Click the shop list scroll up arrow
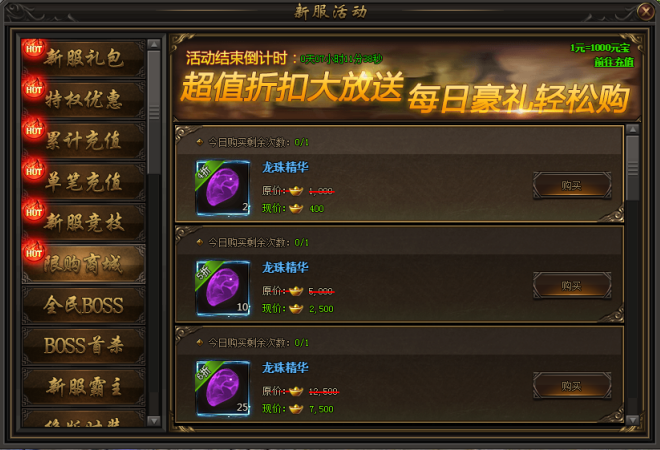Screen dimensions: 660x450 633,129
